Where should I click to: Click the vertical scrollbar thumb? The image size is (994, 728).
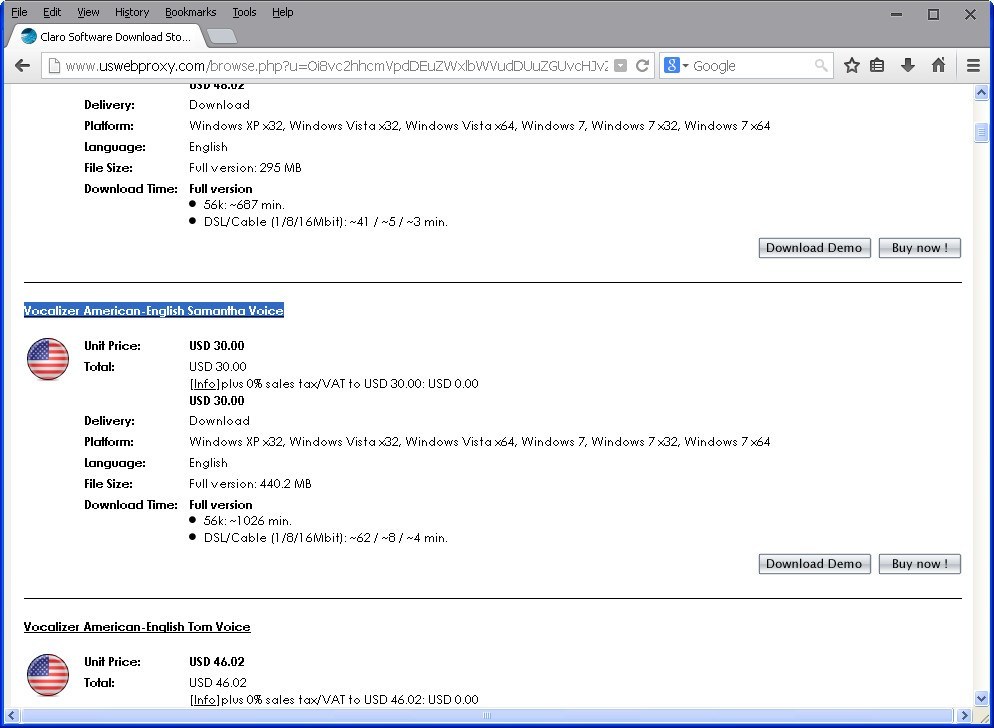(x=981, y=133)
